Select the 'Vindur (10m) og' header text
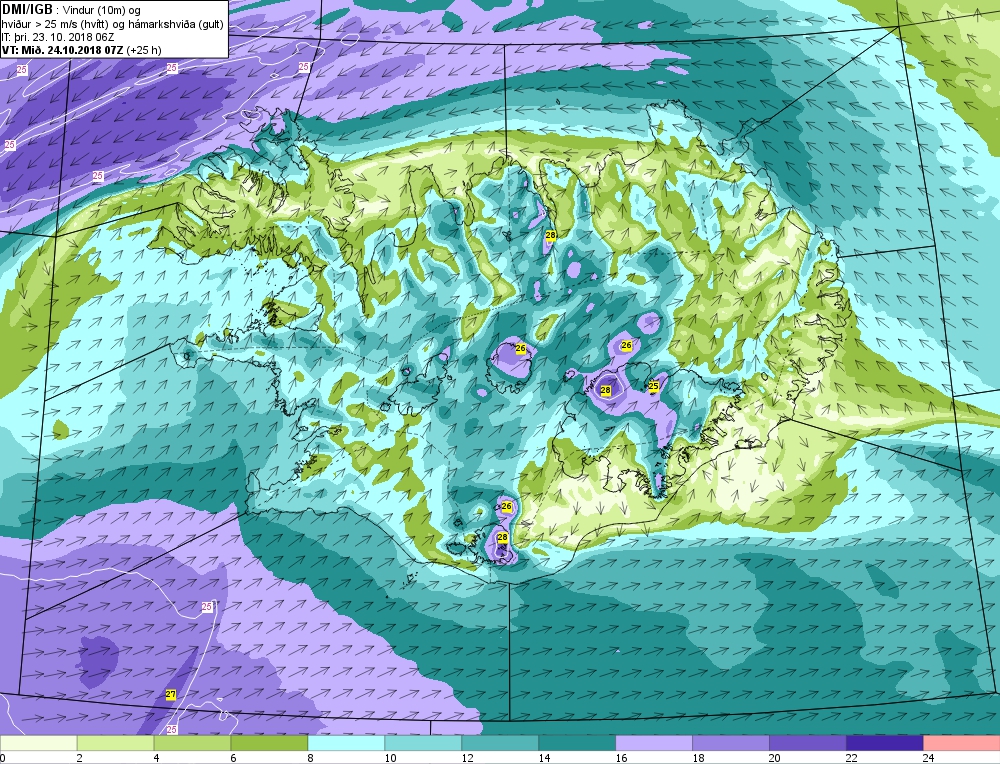 pyautogui.click(x=102, y=11)
